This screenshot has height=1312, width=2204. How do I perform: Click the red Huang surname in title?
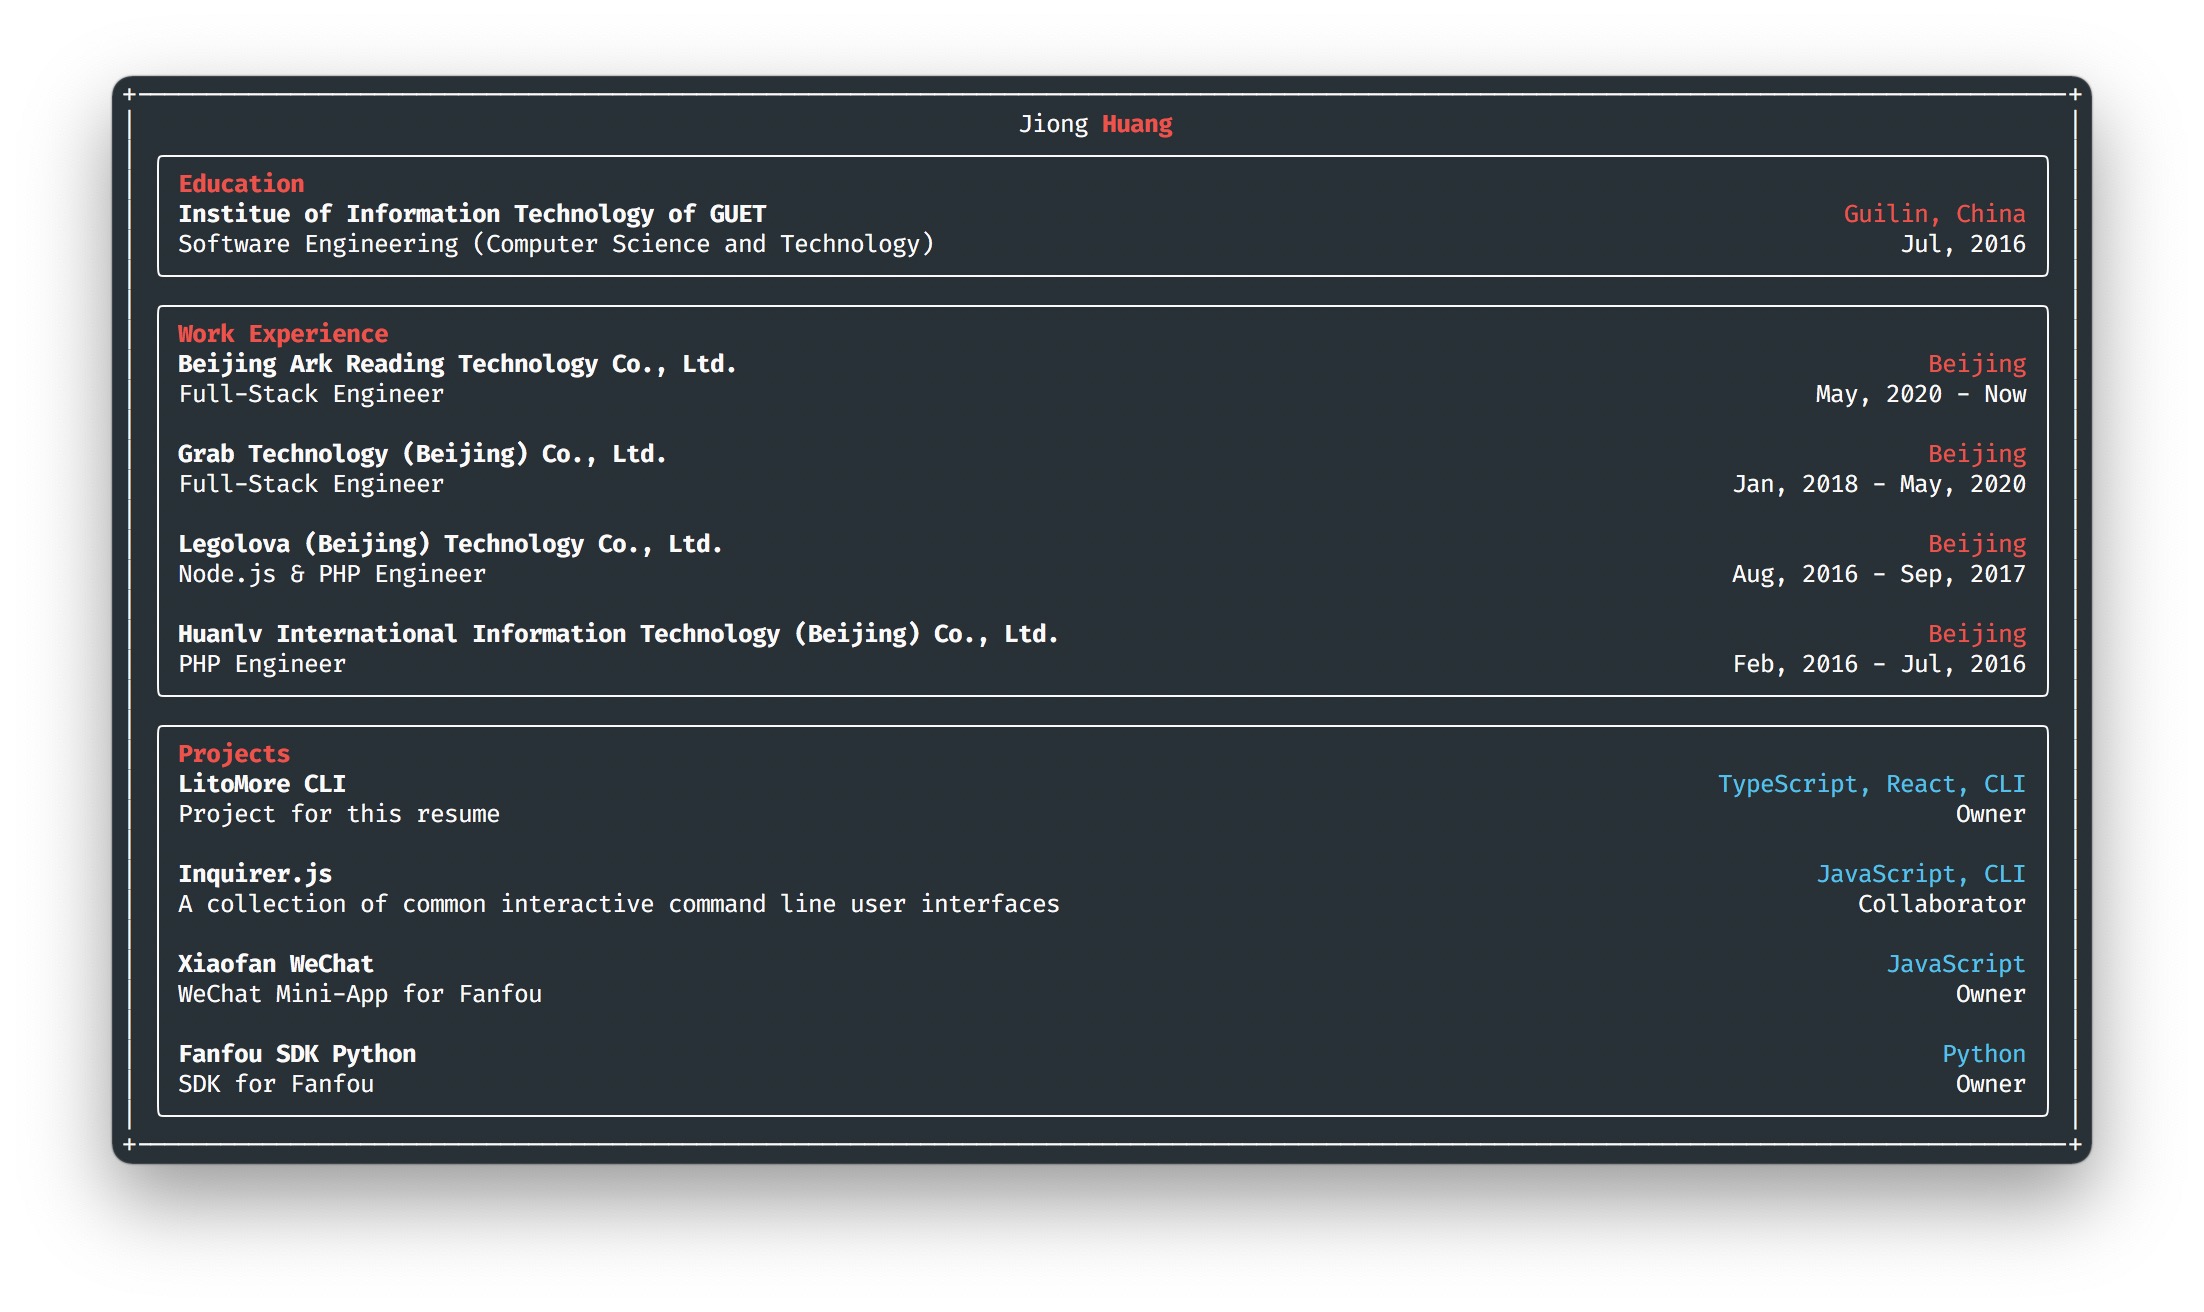pyautogui.click(x=1137, y=124)
